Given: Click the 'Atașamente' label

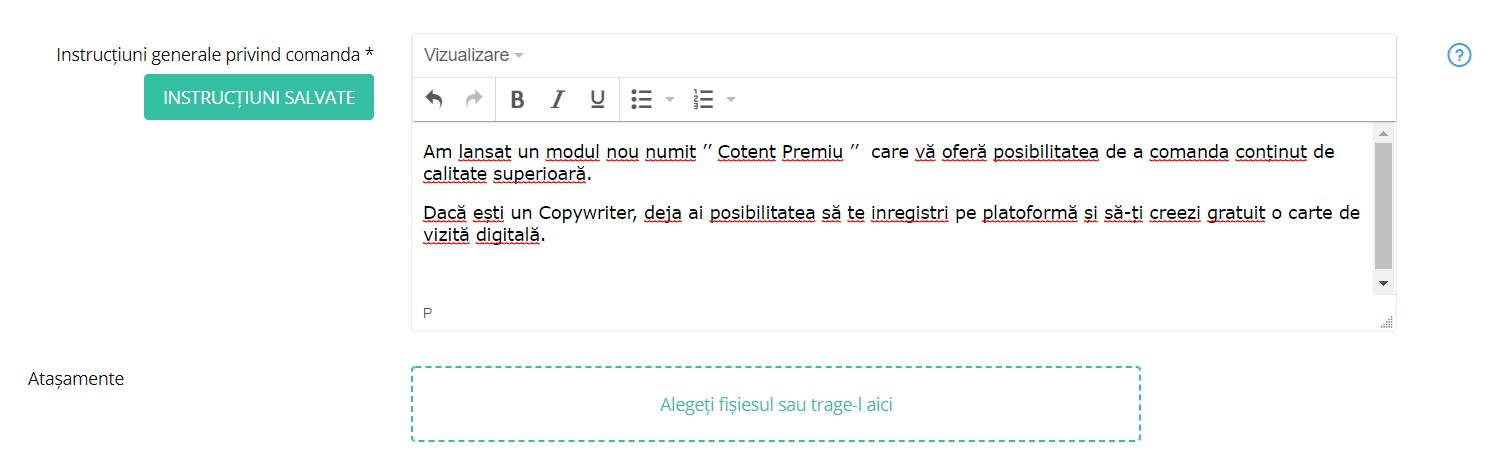Looking at the screenshot, I should [x=76, y=379].
